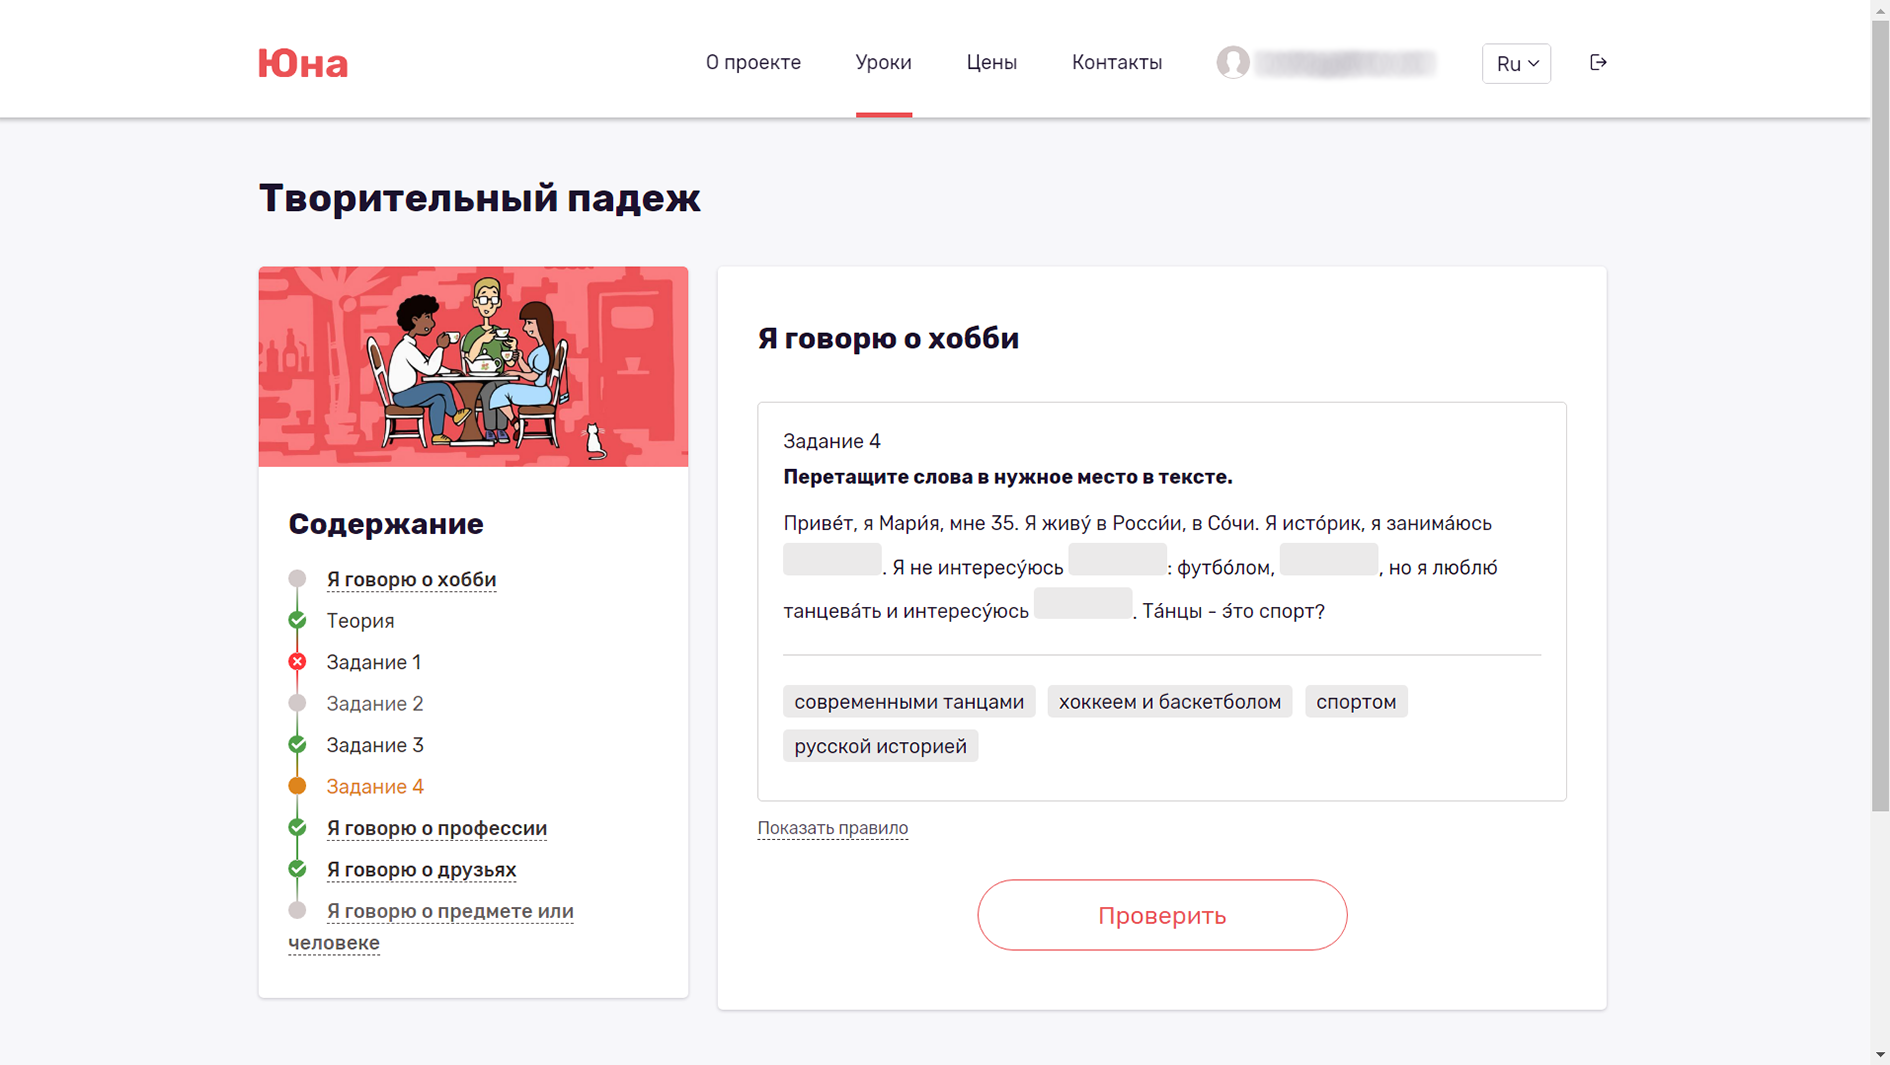Select the word chip спортом
This screenshot has width=1890, height=1065.
(x=1356, y=702)
